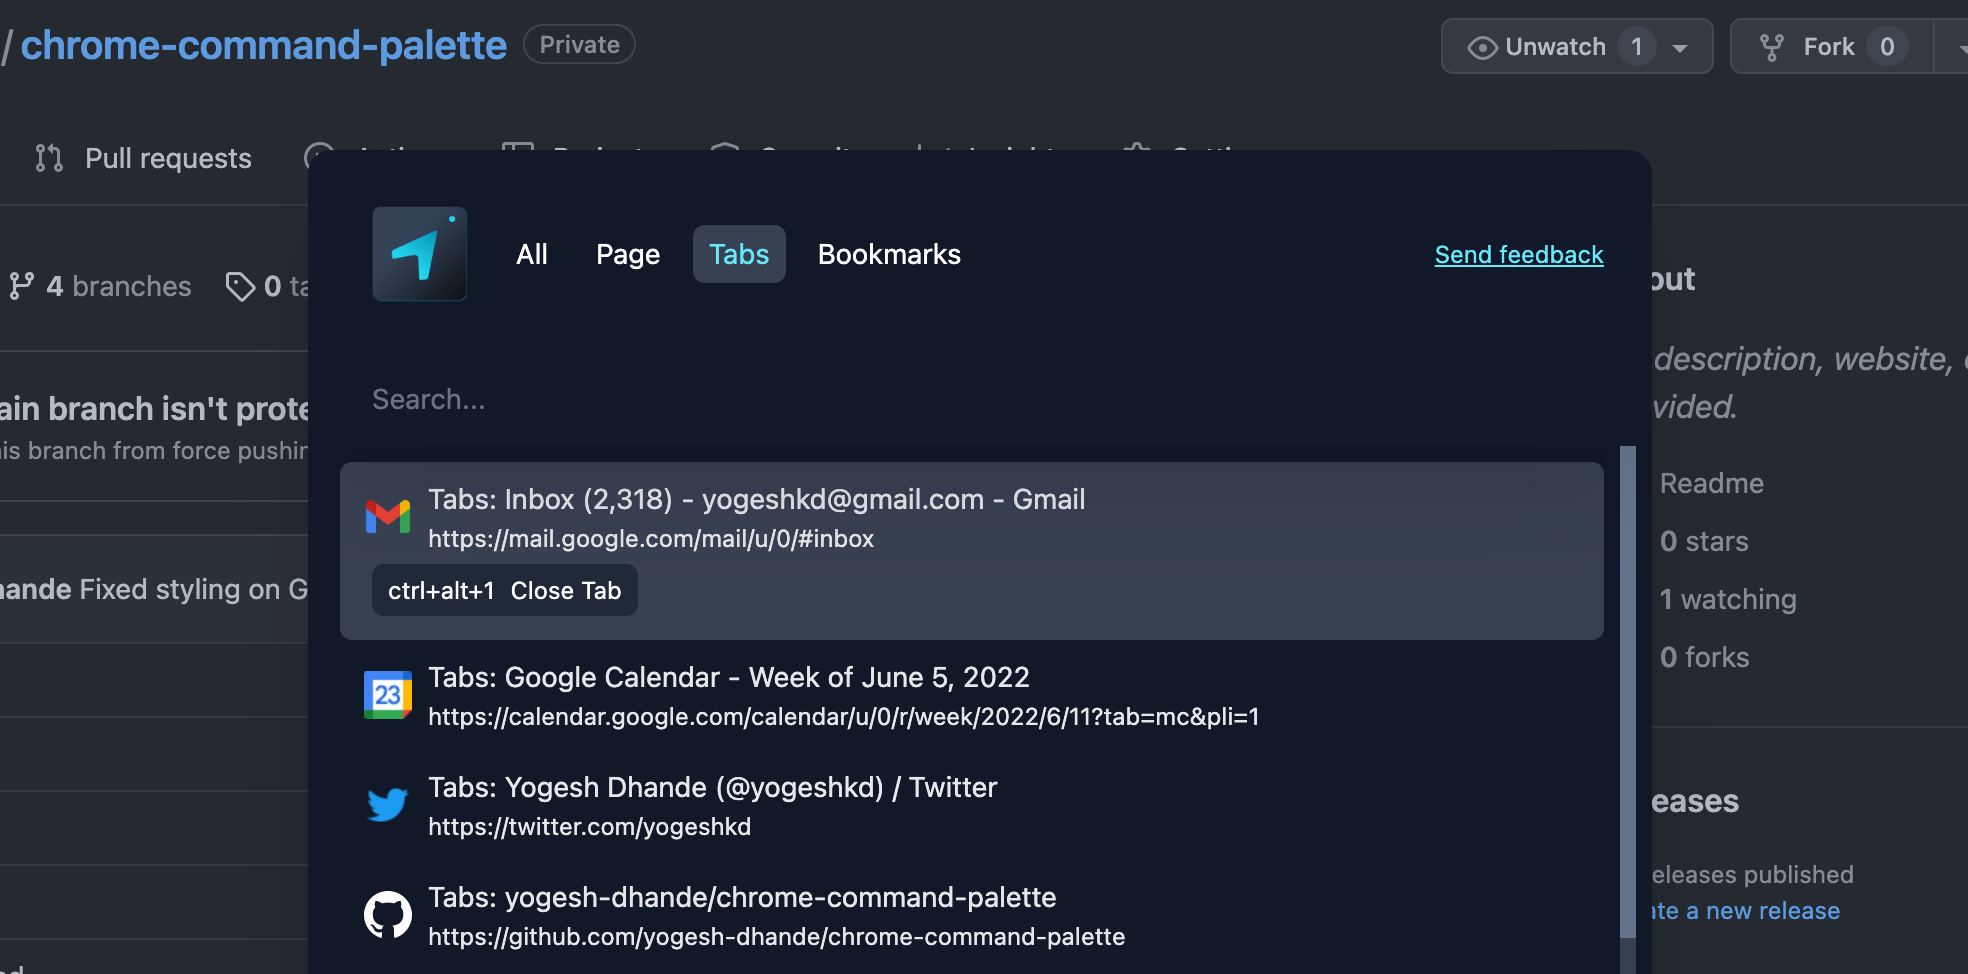Select the Google Calendar tab result

point(972,695)
